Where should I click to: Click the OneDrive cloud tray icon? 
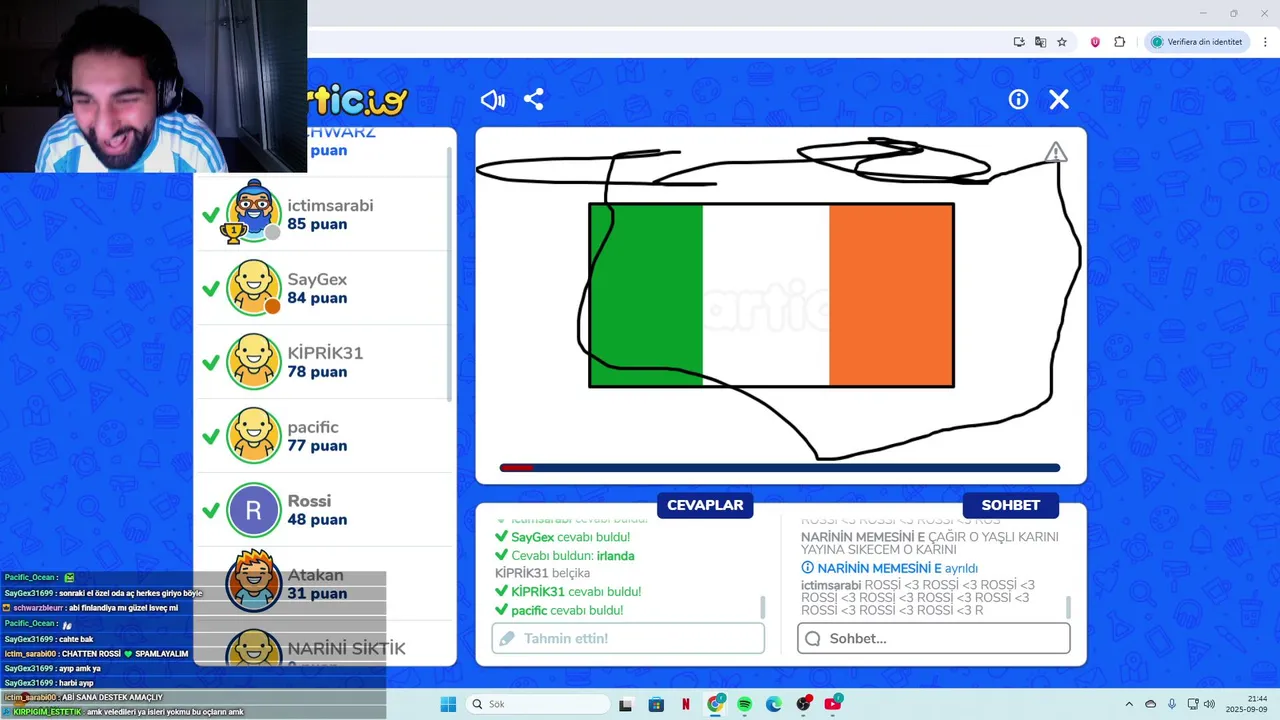[x=1150, y=704]
